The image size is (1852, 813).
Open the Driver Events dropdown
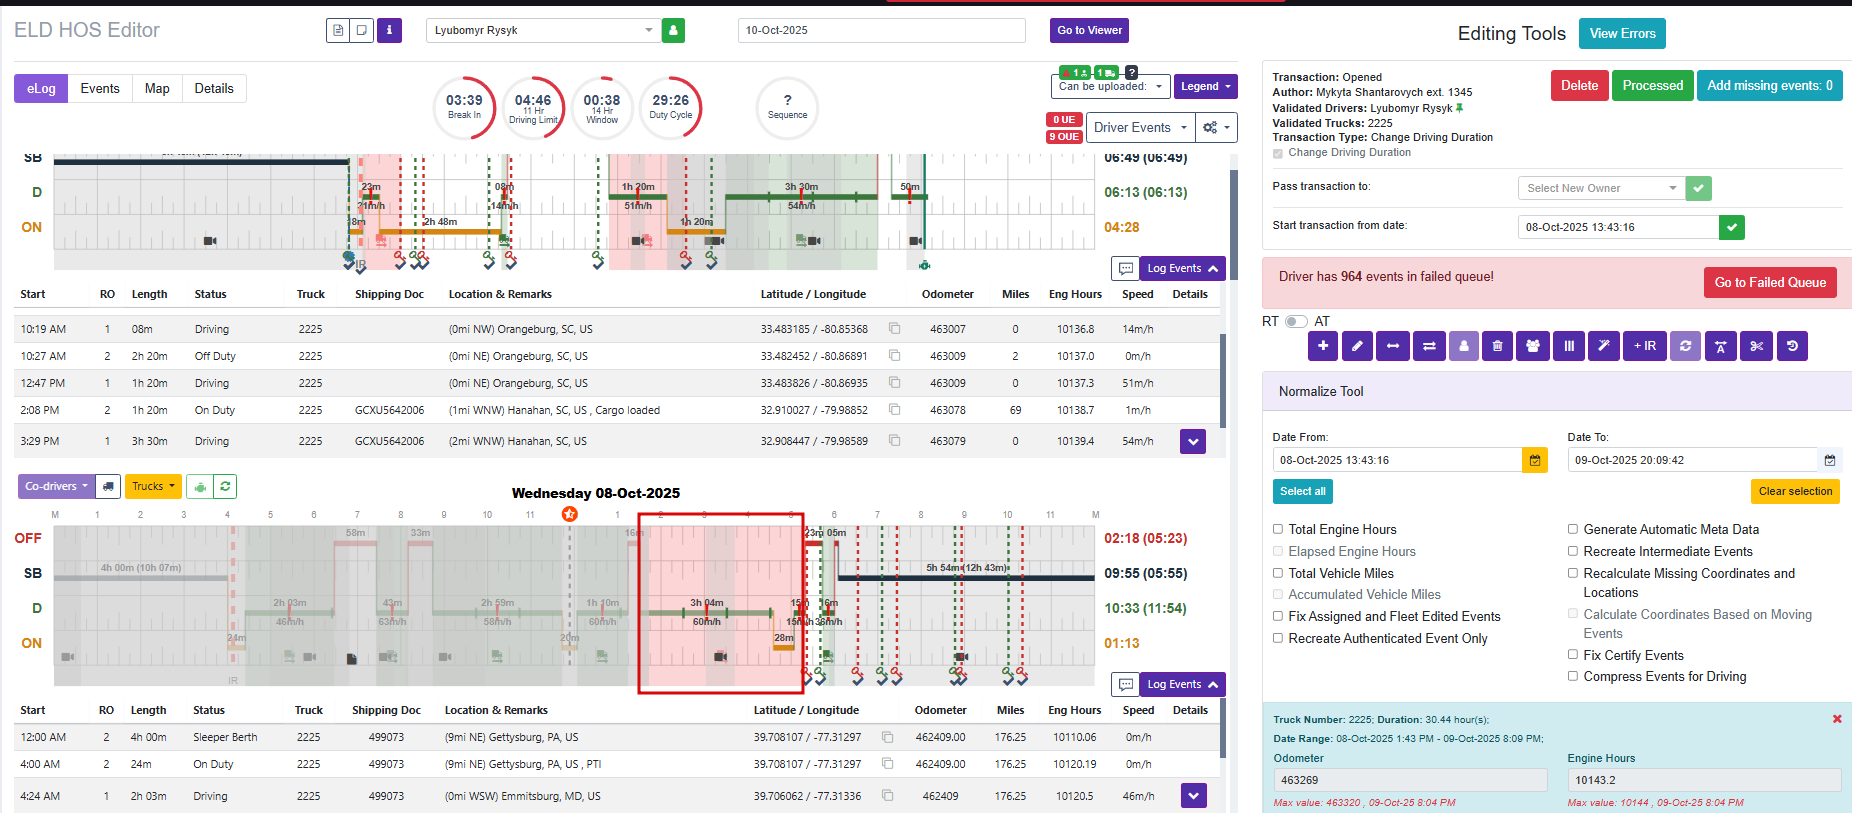tap(1140, 127)
